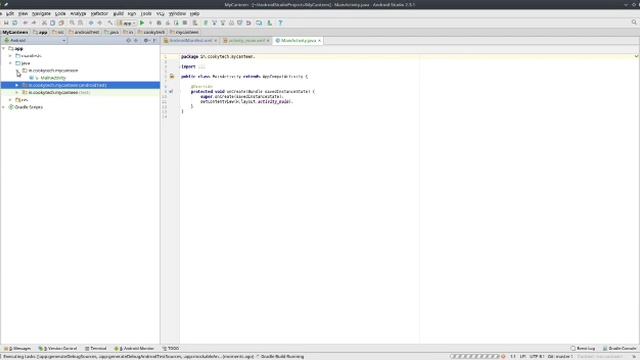Screen dimensions: 640x360
Task: Open the View menu
Action: coord(23,13)
